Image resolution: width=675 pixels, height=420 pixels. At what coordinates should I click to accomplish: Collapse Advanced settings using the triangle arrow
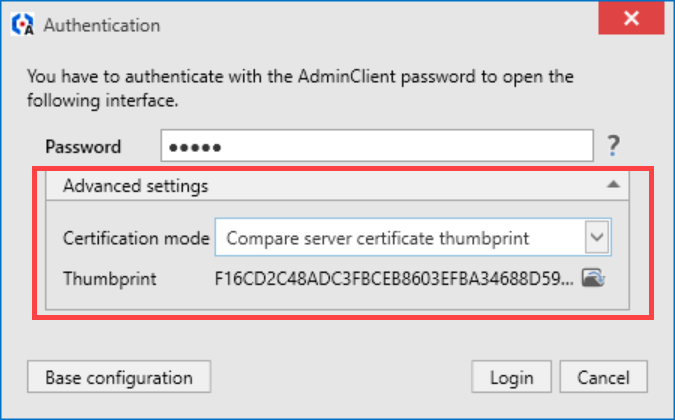[613, 185]
